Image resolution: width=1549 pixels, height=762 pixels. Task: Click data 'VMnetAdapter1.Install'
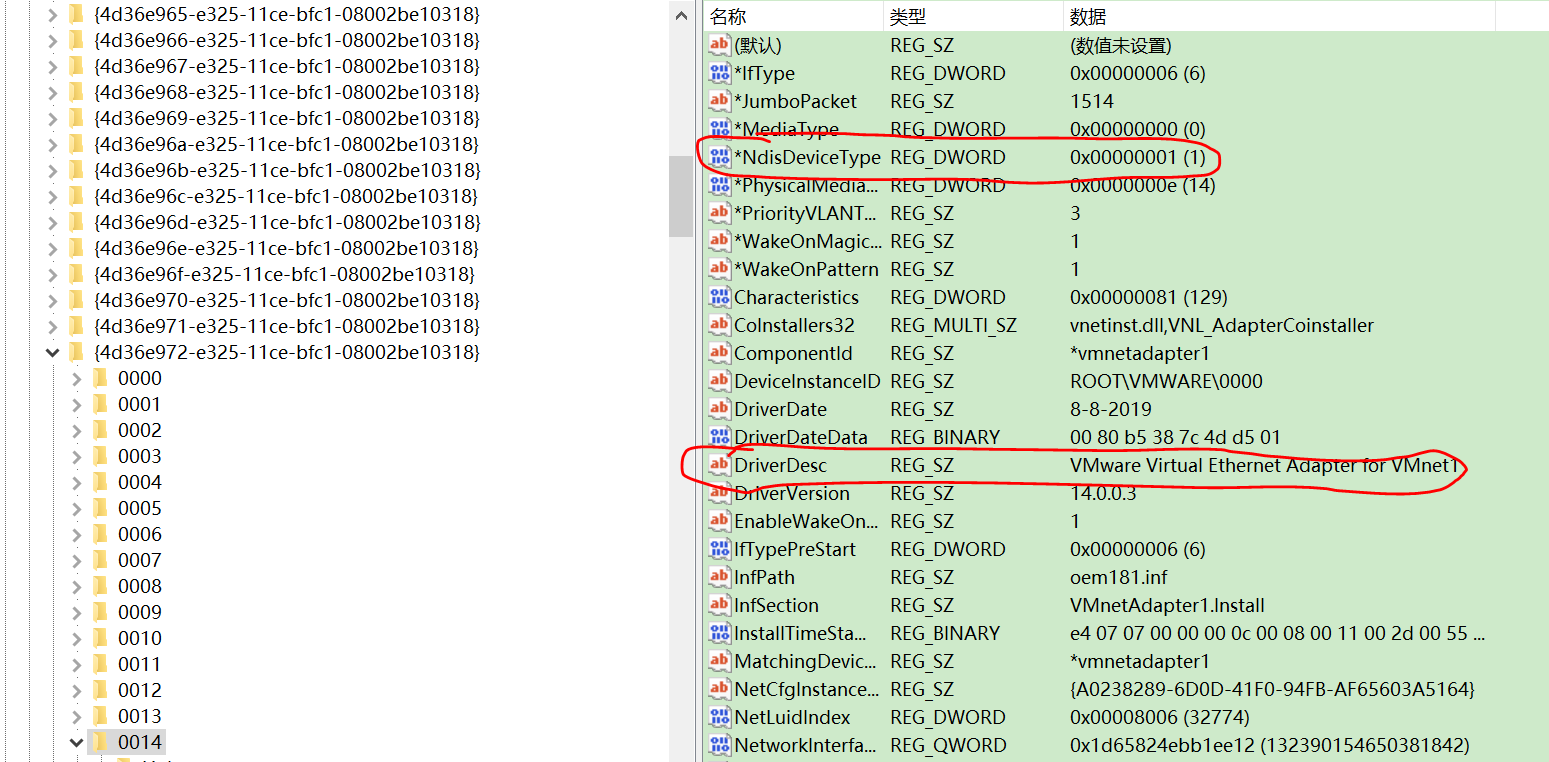point(1167,605)
